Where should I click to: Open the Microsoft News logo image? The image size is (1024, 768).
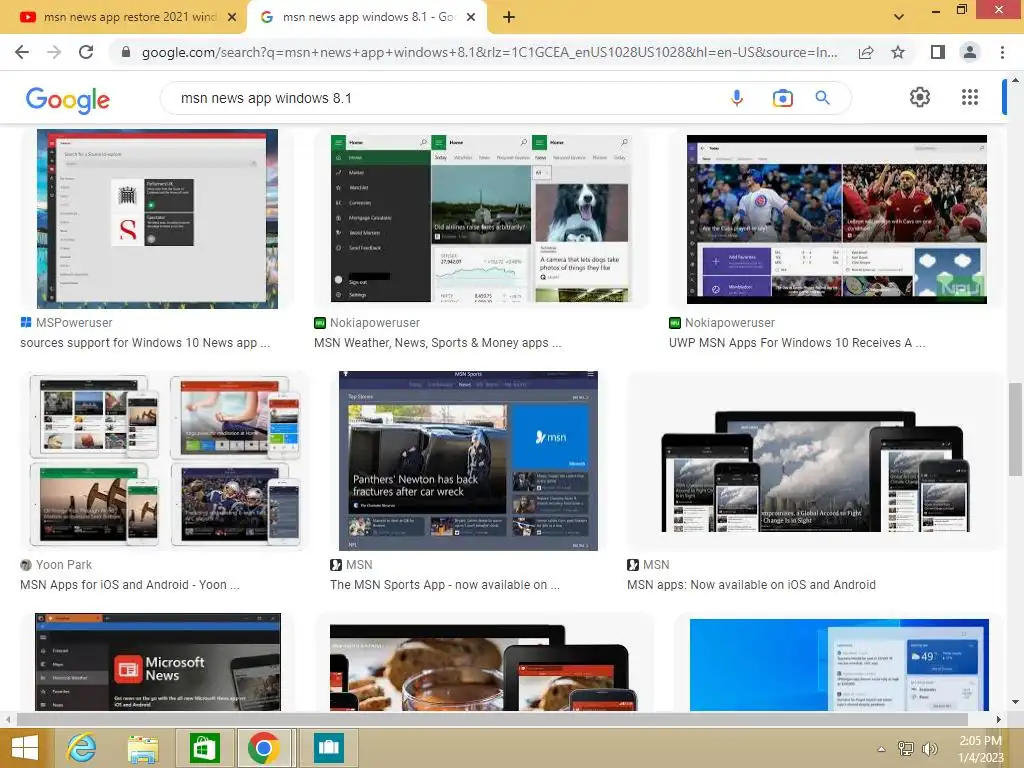point(158,662)
